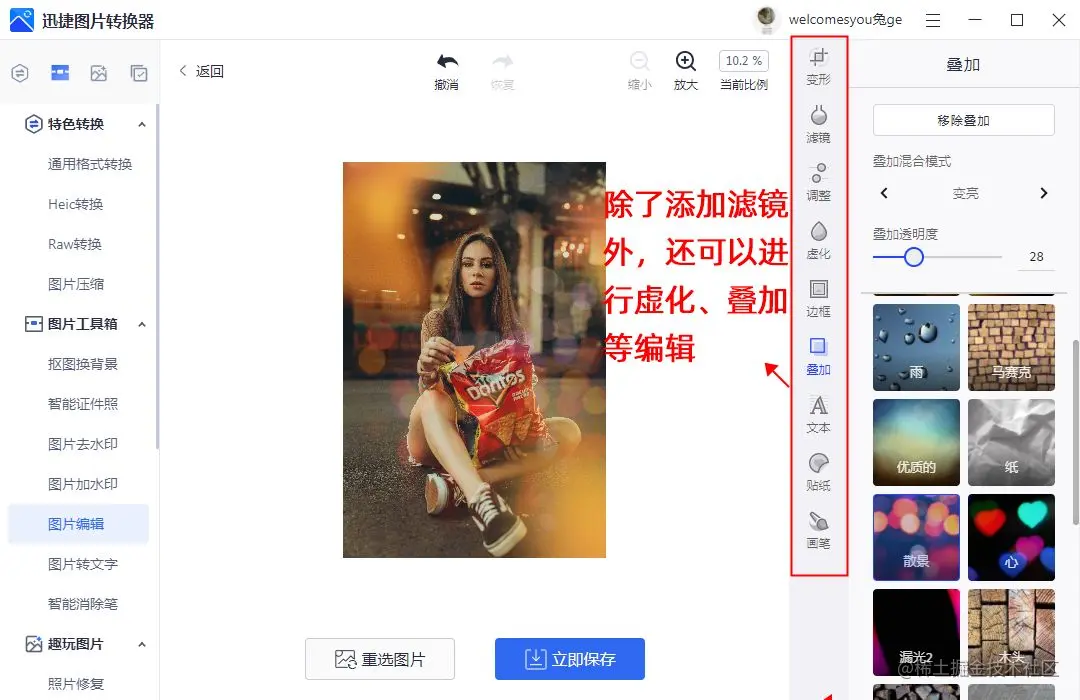Click the first hexagon sidebar tab icon
Viewport: 1080px width, 700px height.
pos(20,73)
